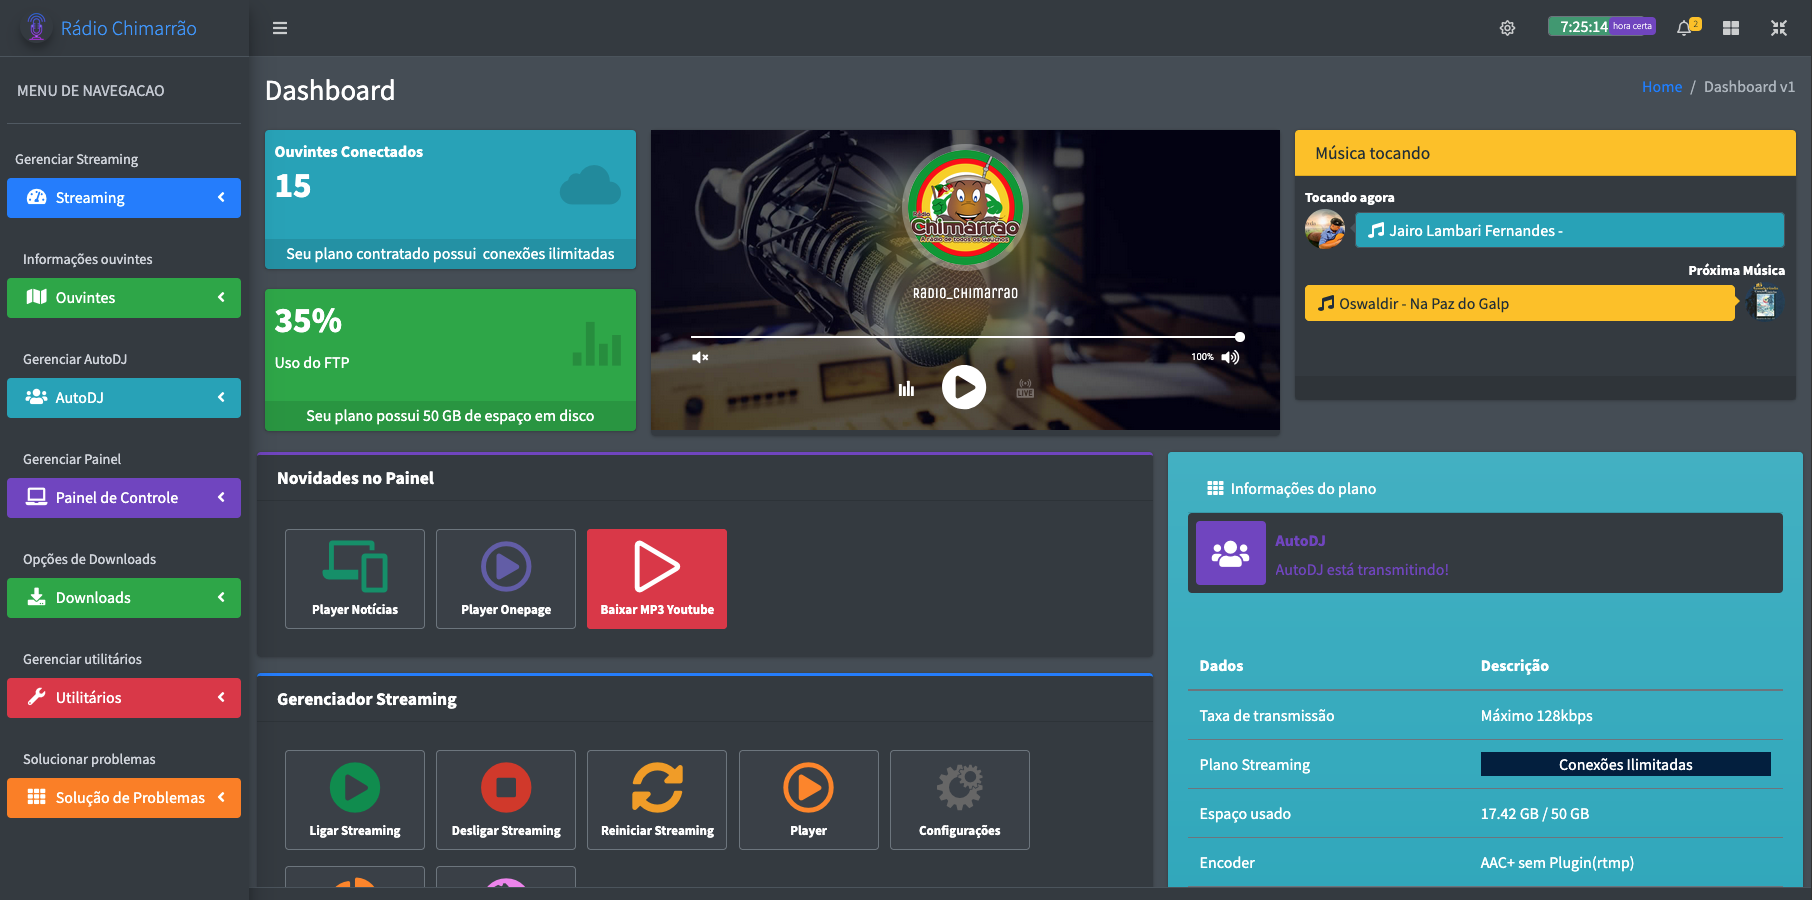Screen dimensions: 1812x900
Task: Toggle fullscreen with the expand arrows icon
Action: 1779,28
